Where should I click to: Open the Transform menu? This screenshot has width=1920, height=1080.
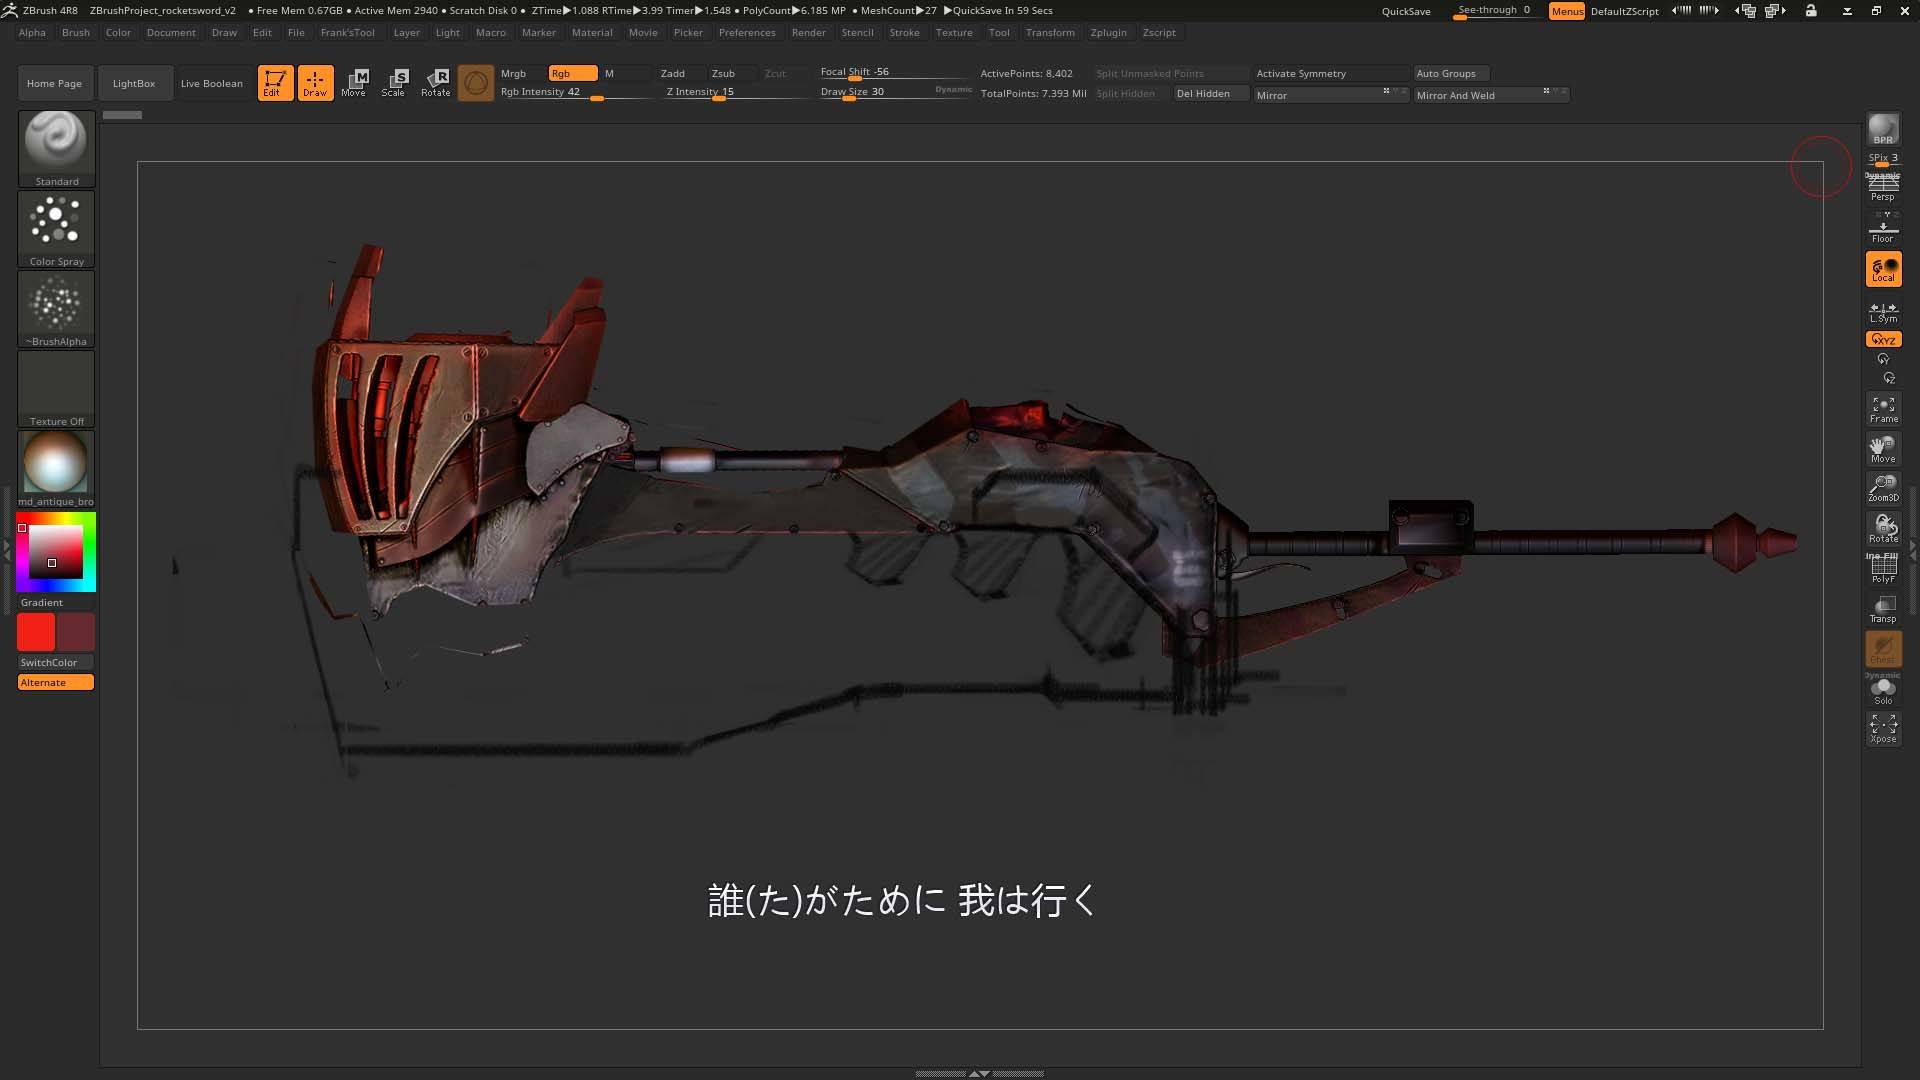click(x=1050, y=32)
